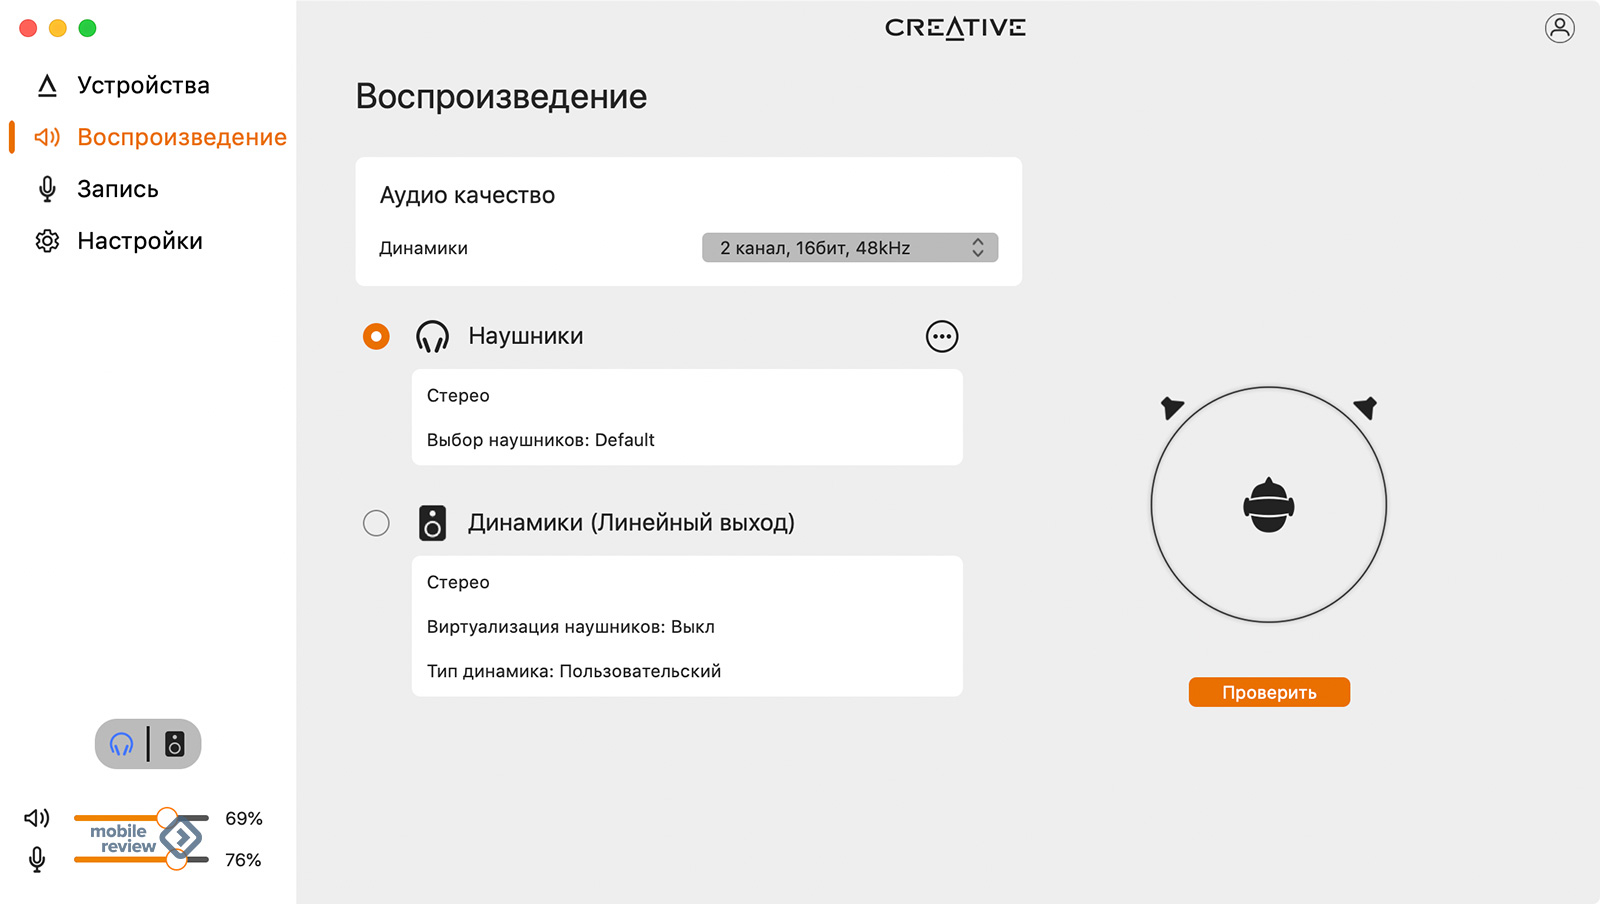This screenshot has height=904, width=1600.
Task: Mute the microphone icon at bottom left
Action: click(x=37, y=860)
